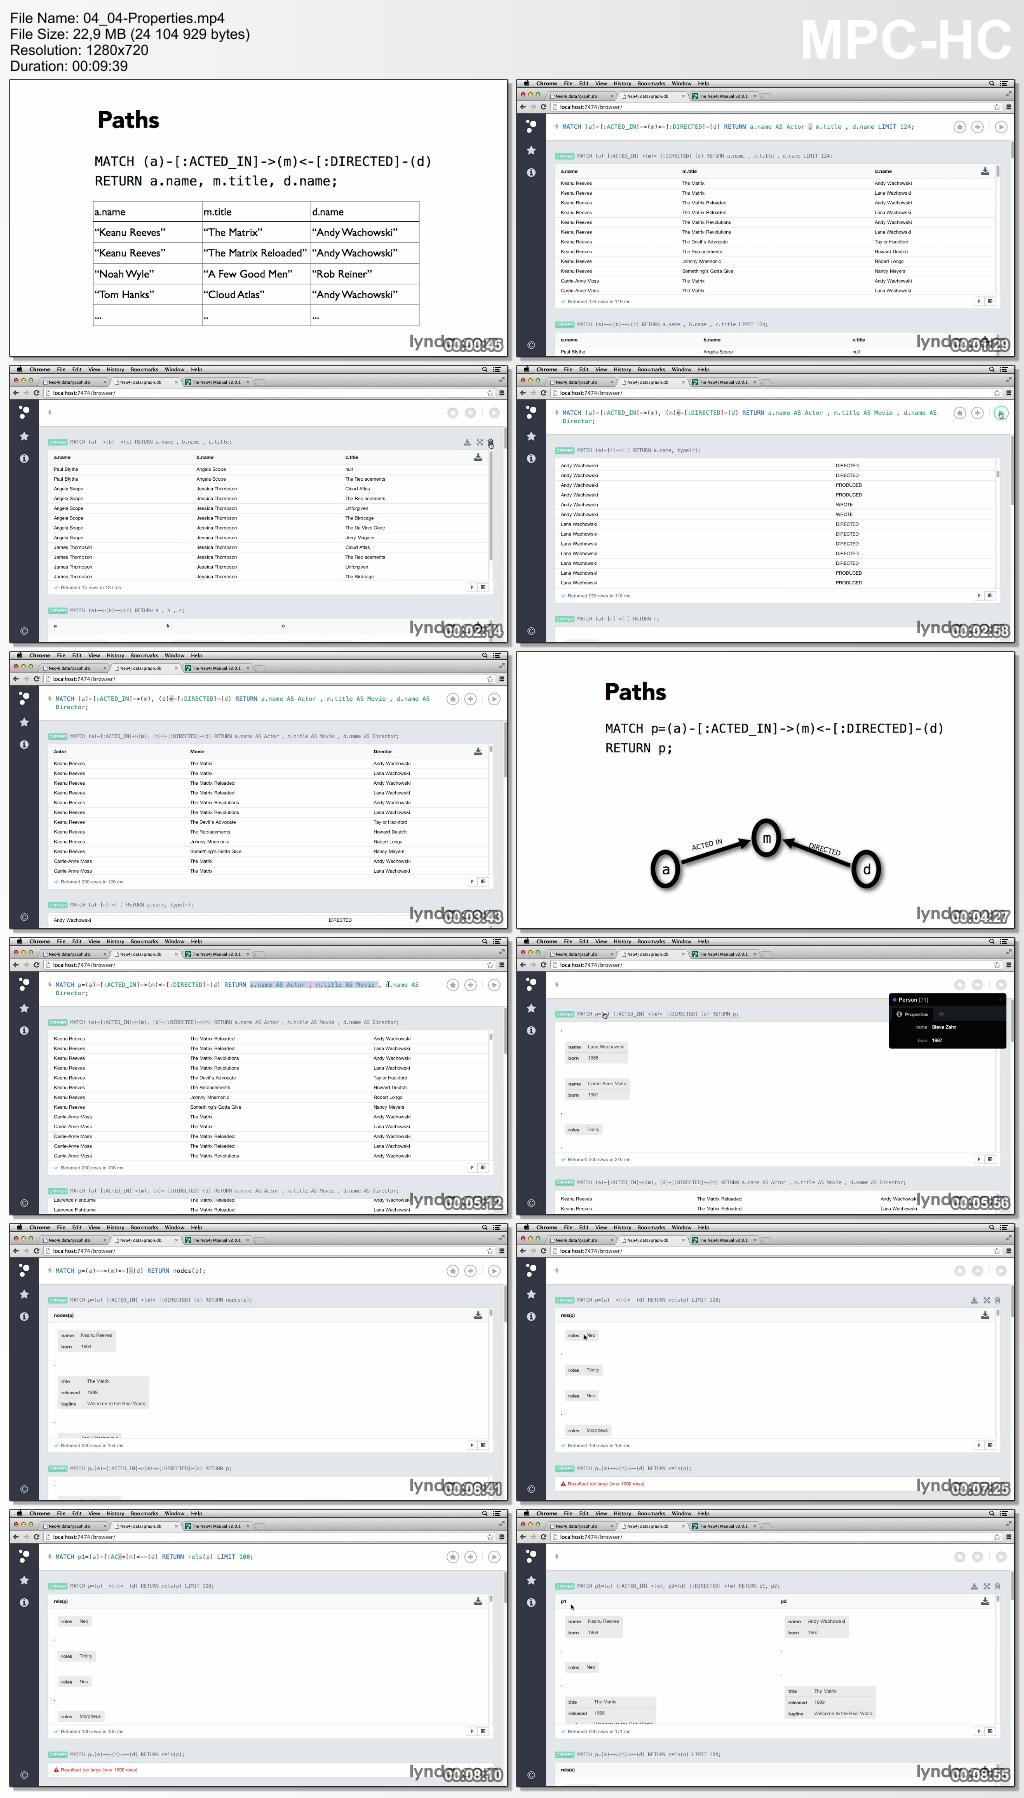Open the View menu in the 00:03:43 frame
Viewport: 1024px width, 1798px height.
click(94, 655)
